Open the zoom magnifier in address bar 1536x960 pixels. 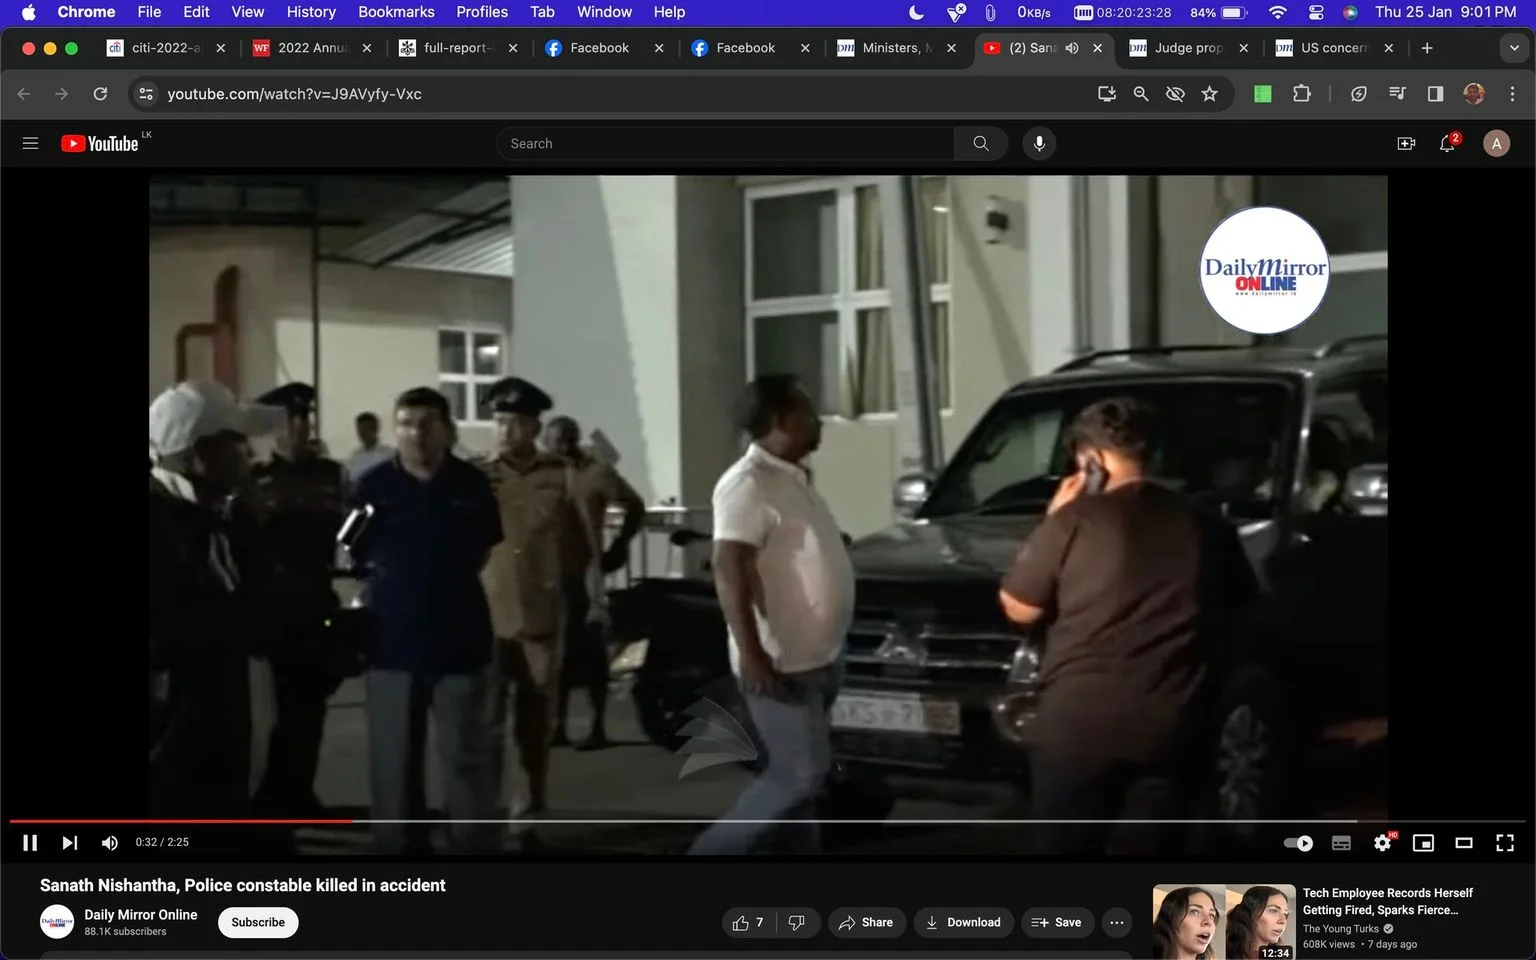(x=1140, y=93)
